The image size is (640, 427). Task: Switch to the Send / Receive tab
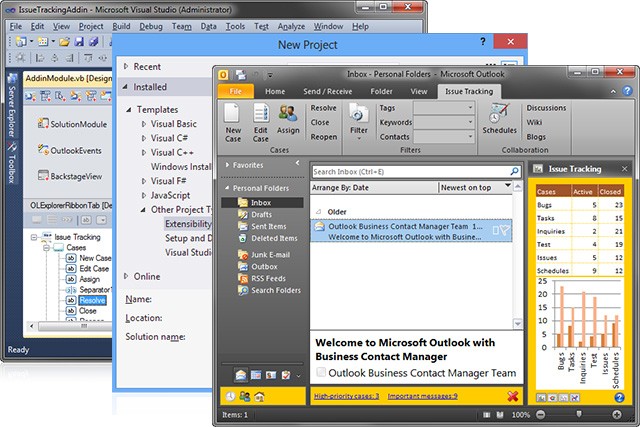[x=328, y=91]
